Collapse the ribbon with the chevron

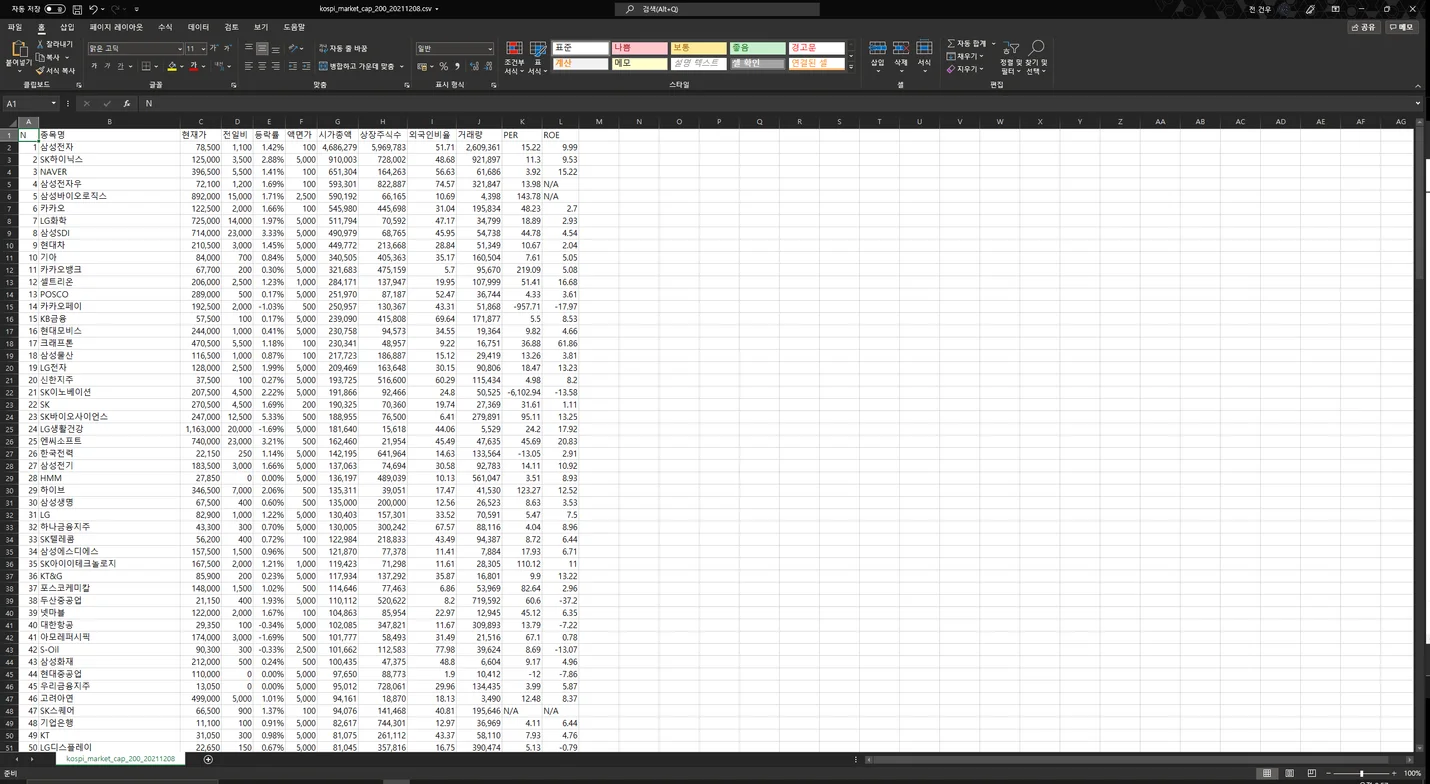[1418, 85]
